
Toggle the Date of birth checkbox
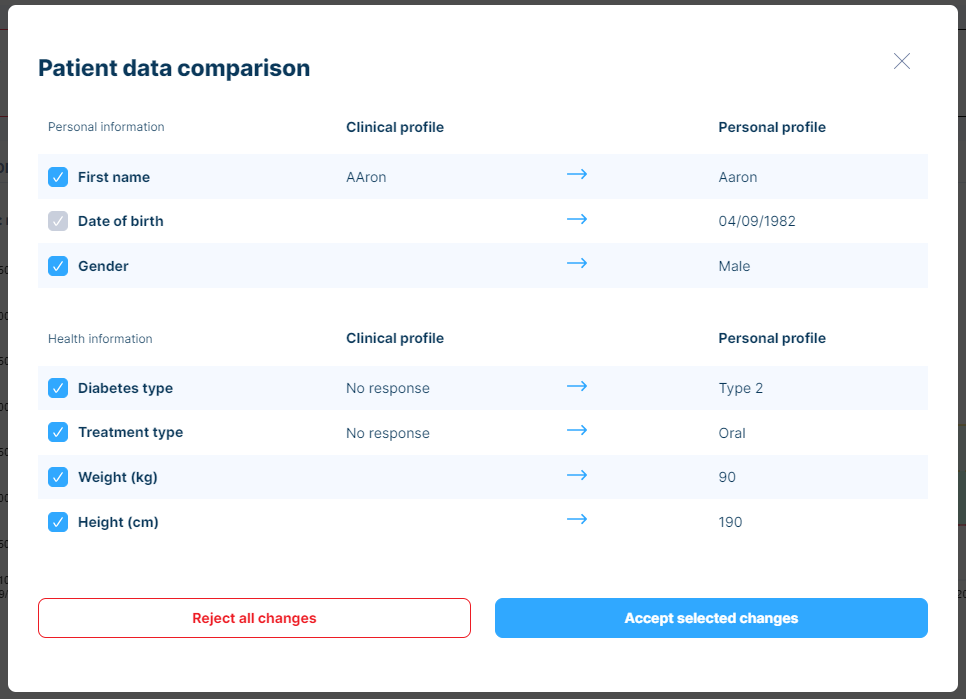(x=58, y=221)
